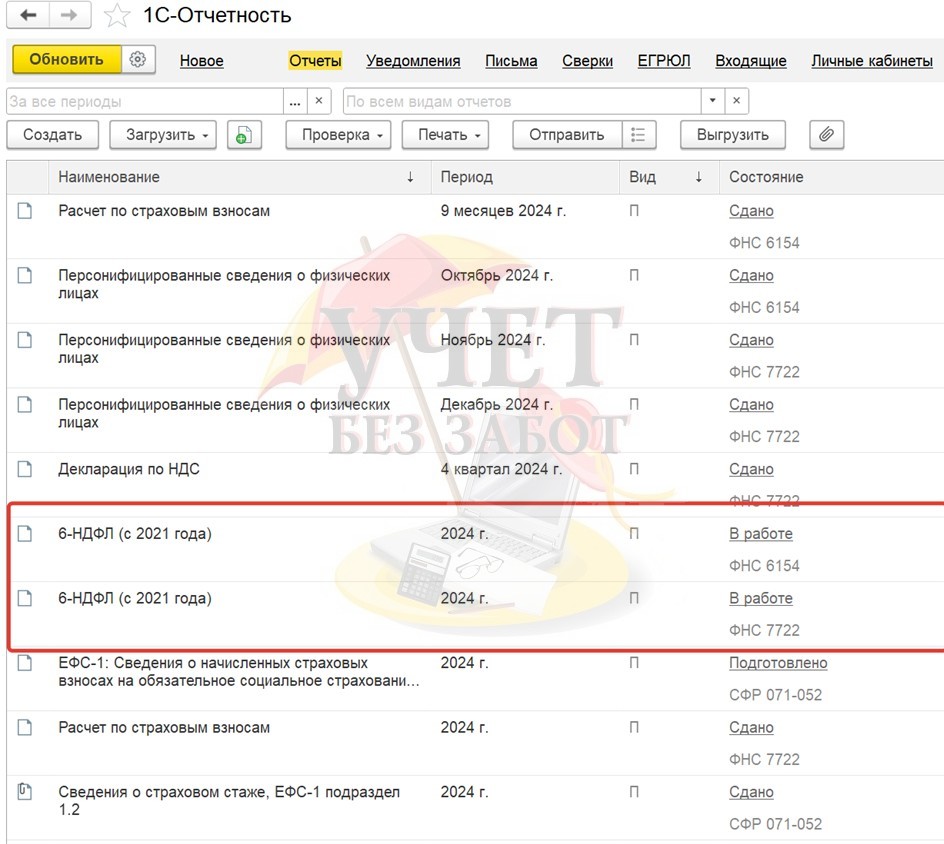
Task: Click the paperclip attachments icon
Action: pos(827,135)
